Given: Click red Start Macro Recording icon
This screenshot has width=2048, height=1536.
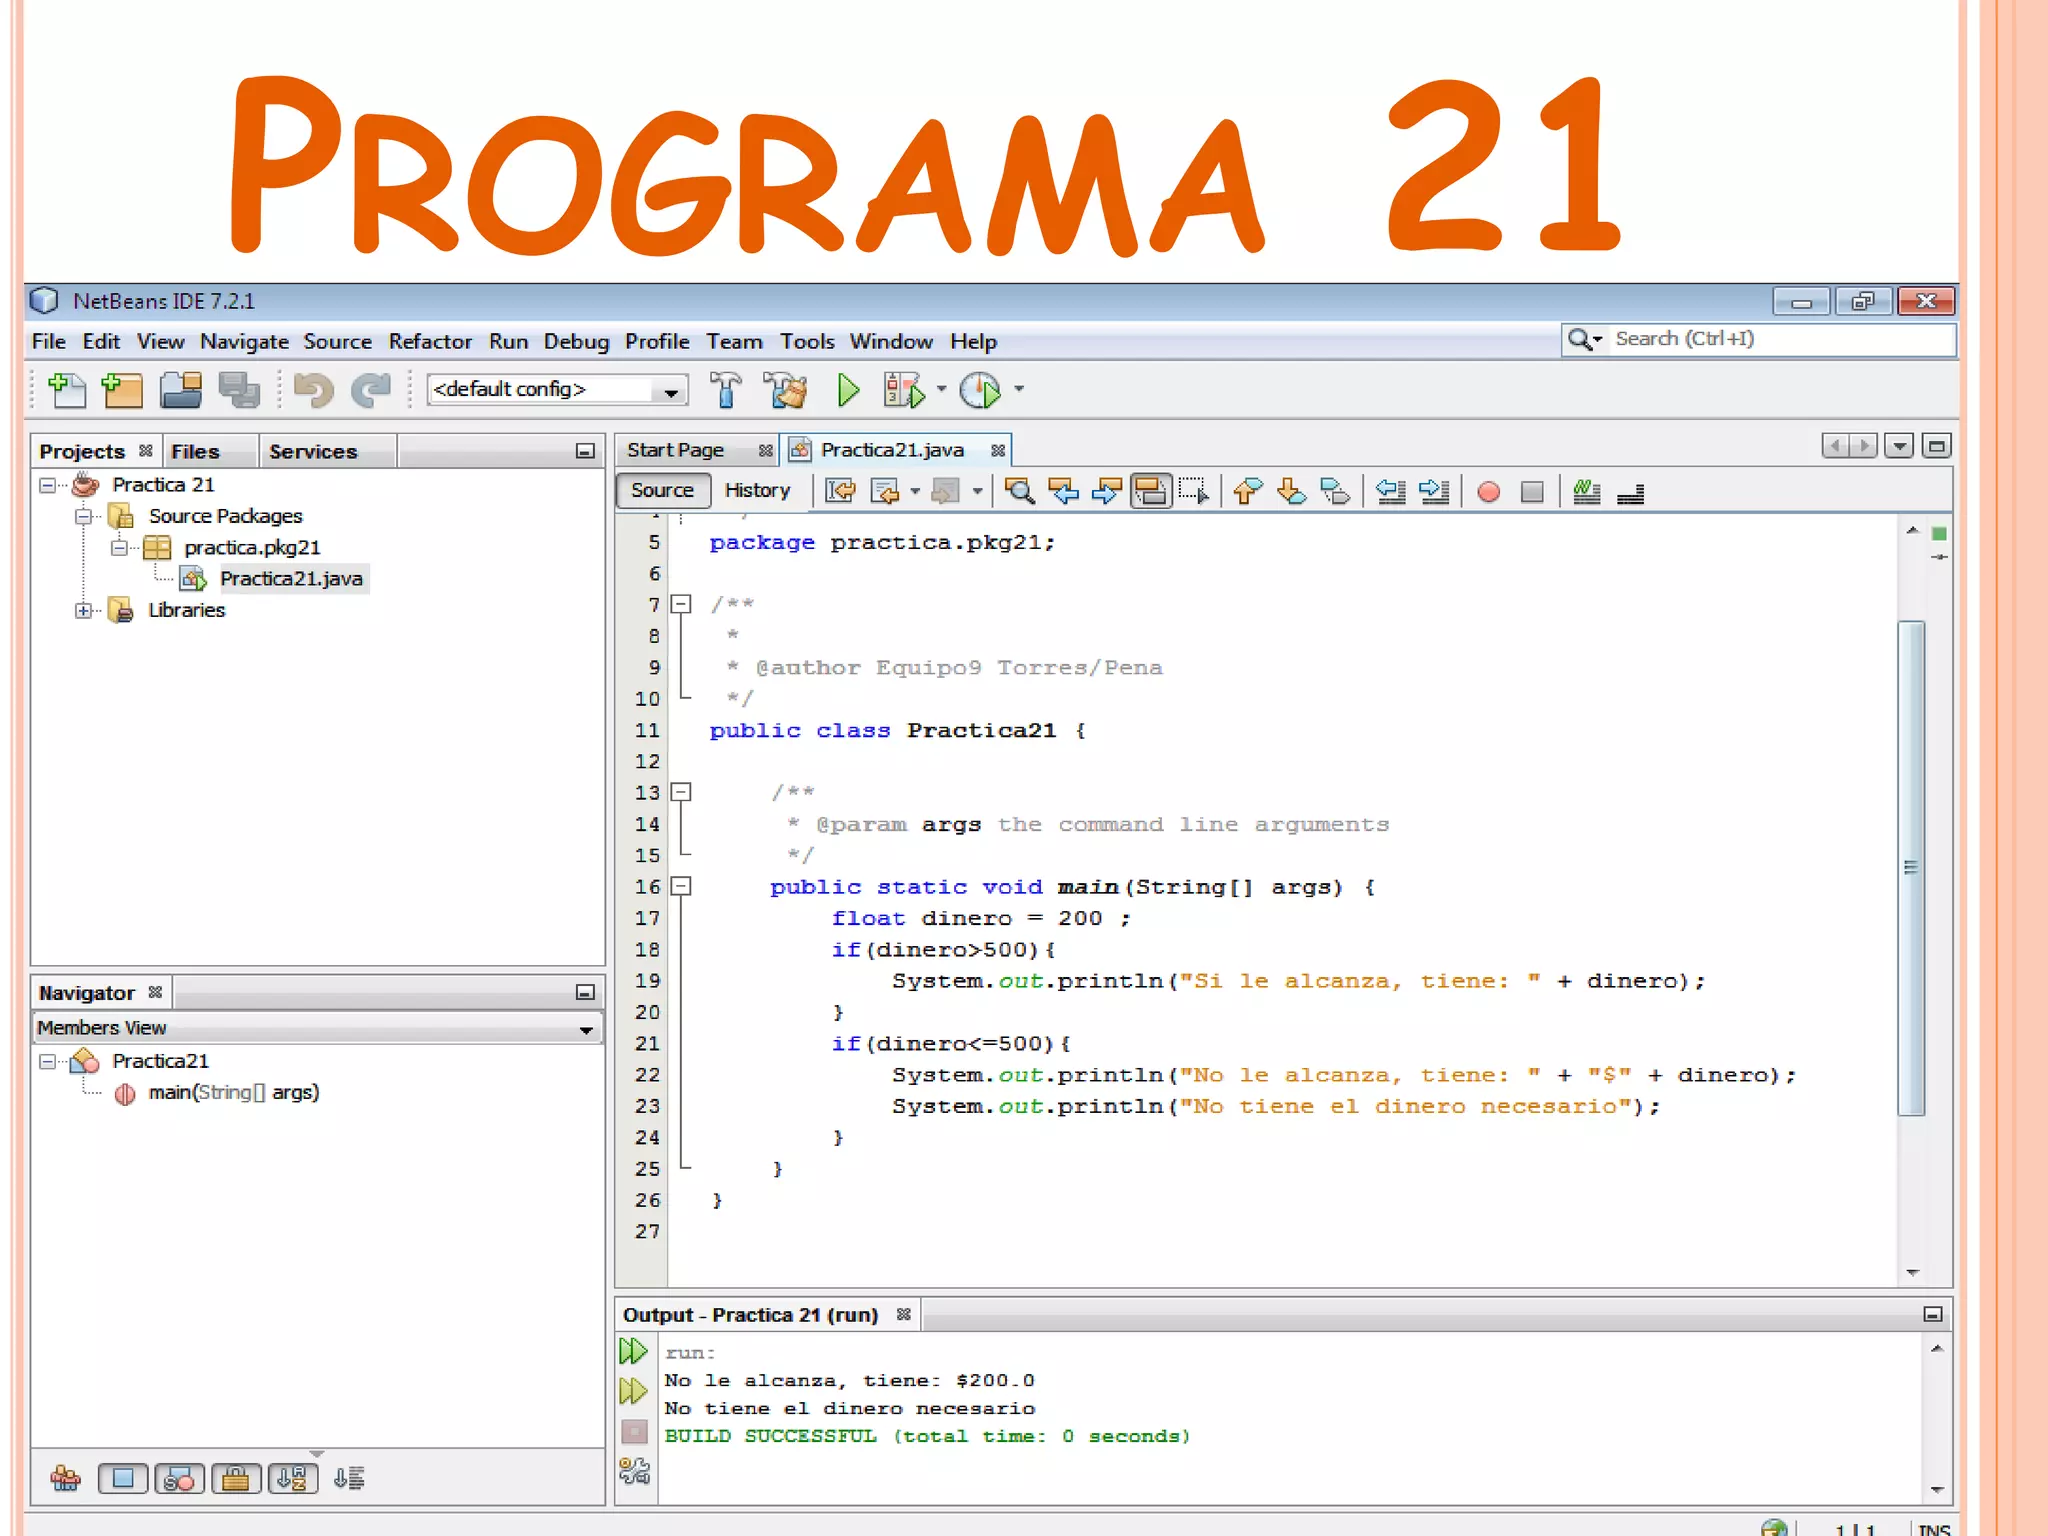Looking at the screenshot, I should point(1488,492).
